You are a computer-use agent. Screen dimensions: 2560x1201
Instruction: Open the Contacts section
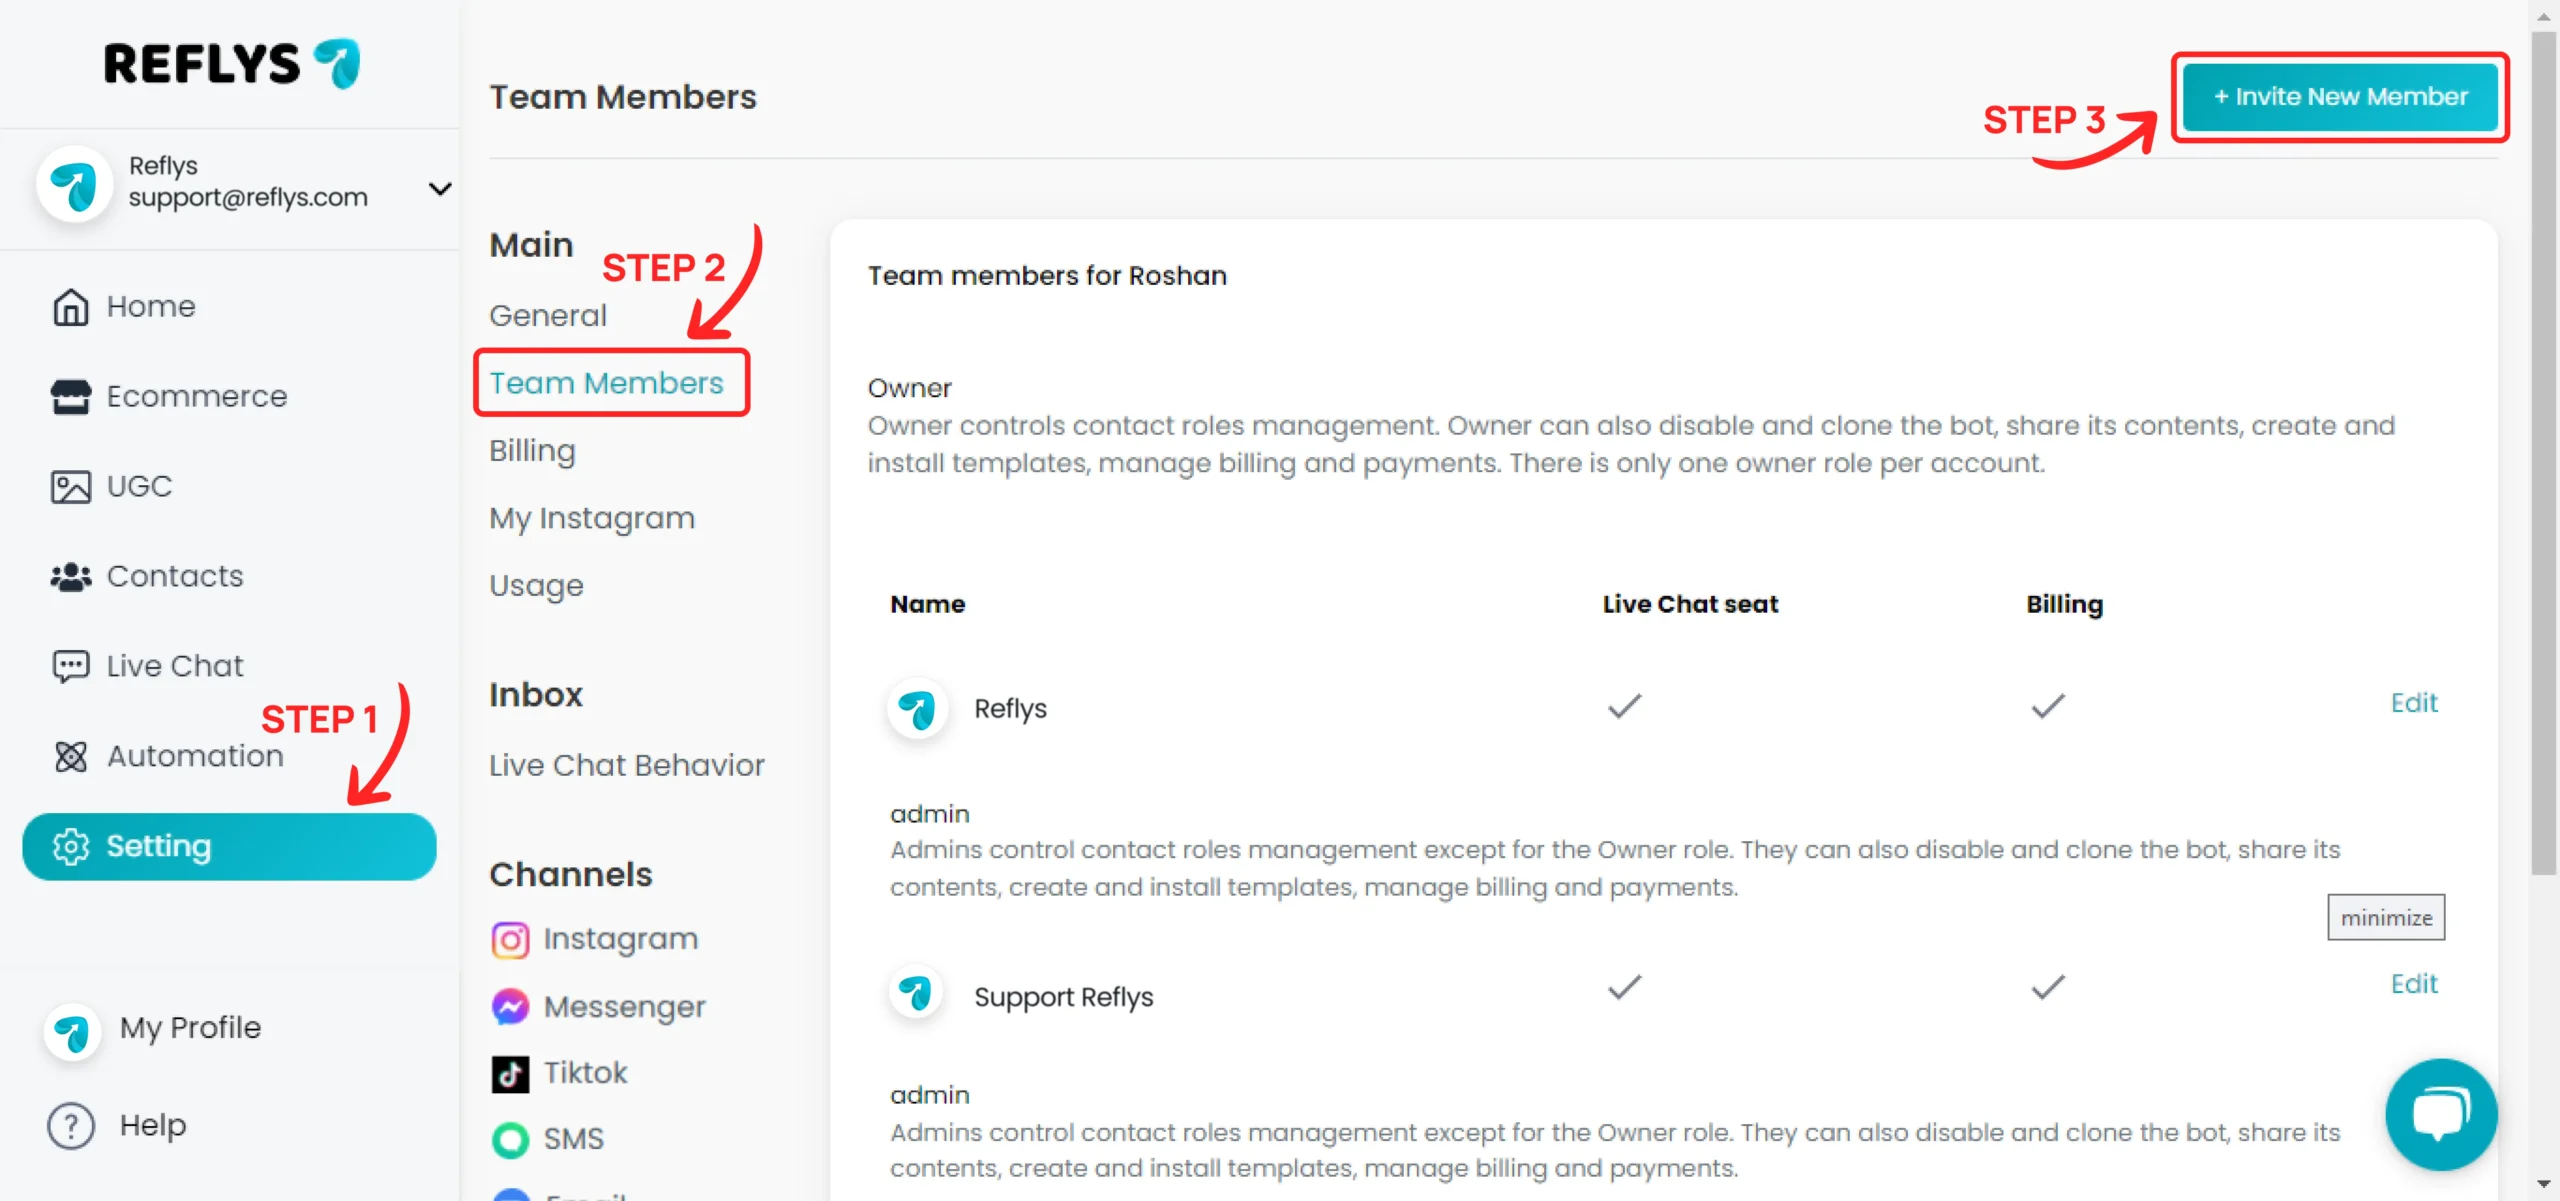[x=175, y=576]
